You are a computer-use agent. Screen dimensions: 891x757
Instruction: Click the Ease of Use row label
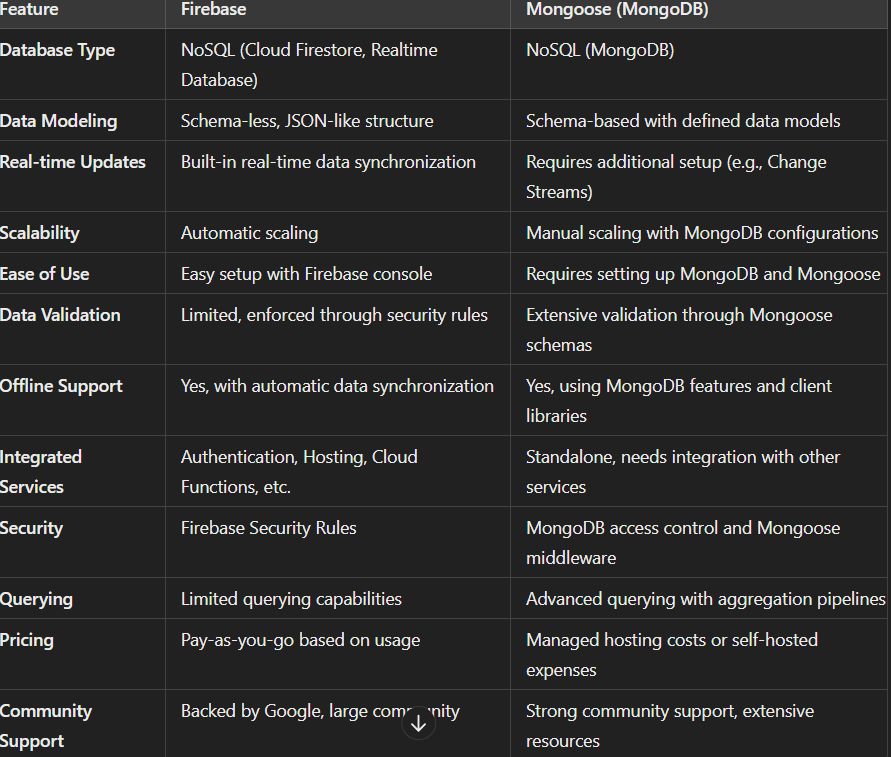click(44, 274)
